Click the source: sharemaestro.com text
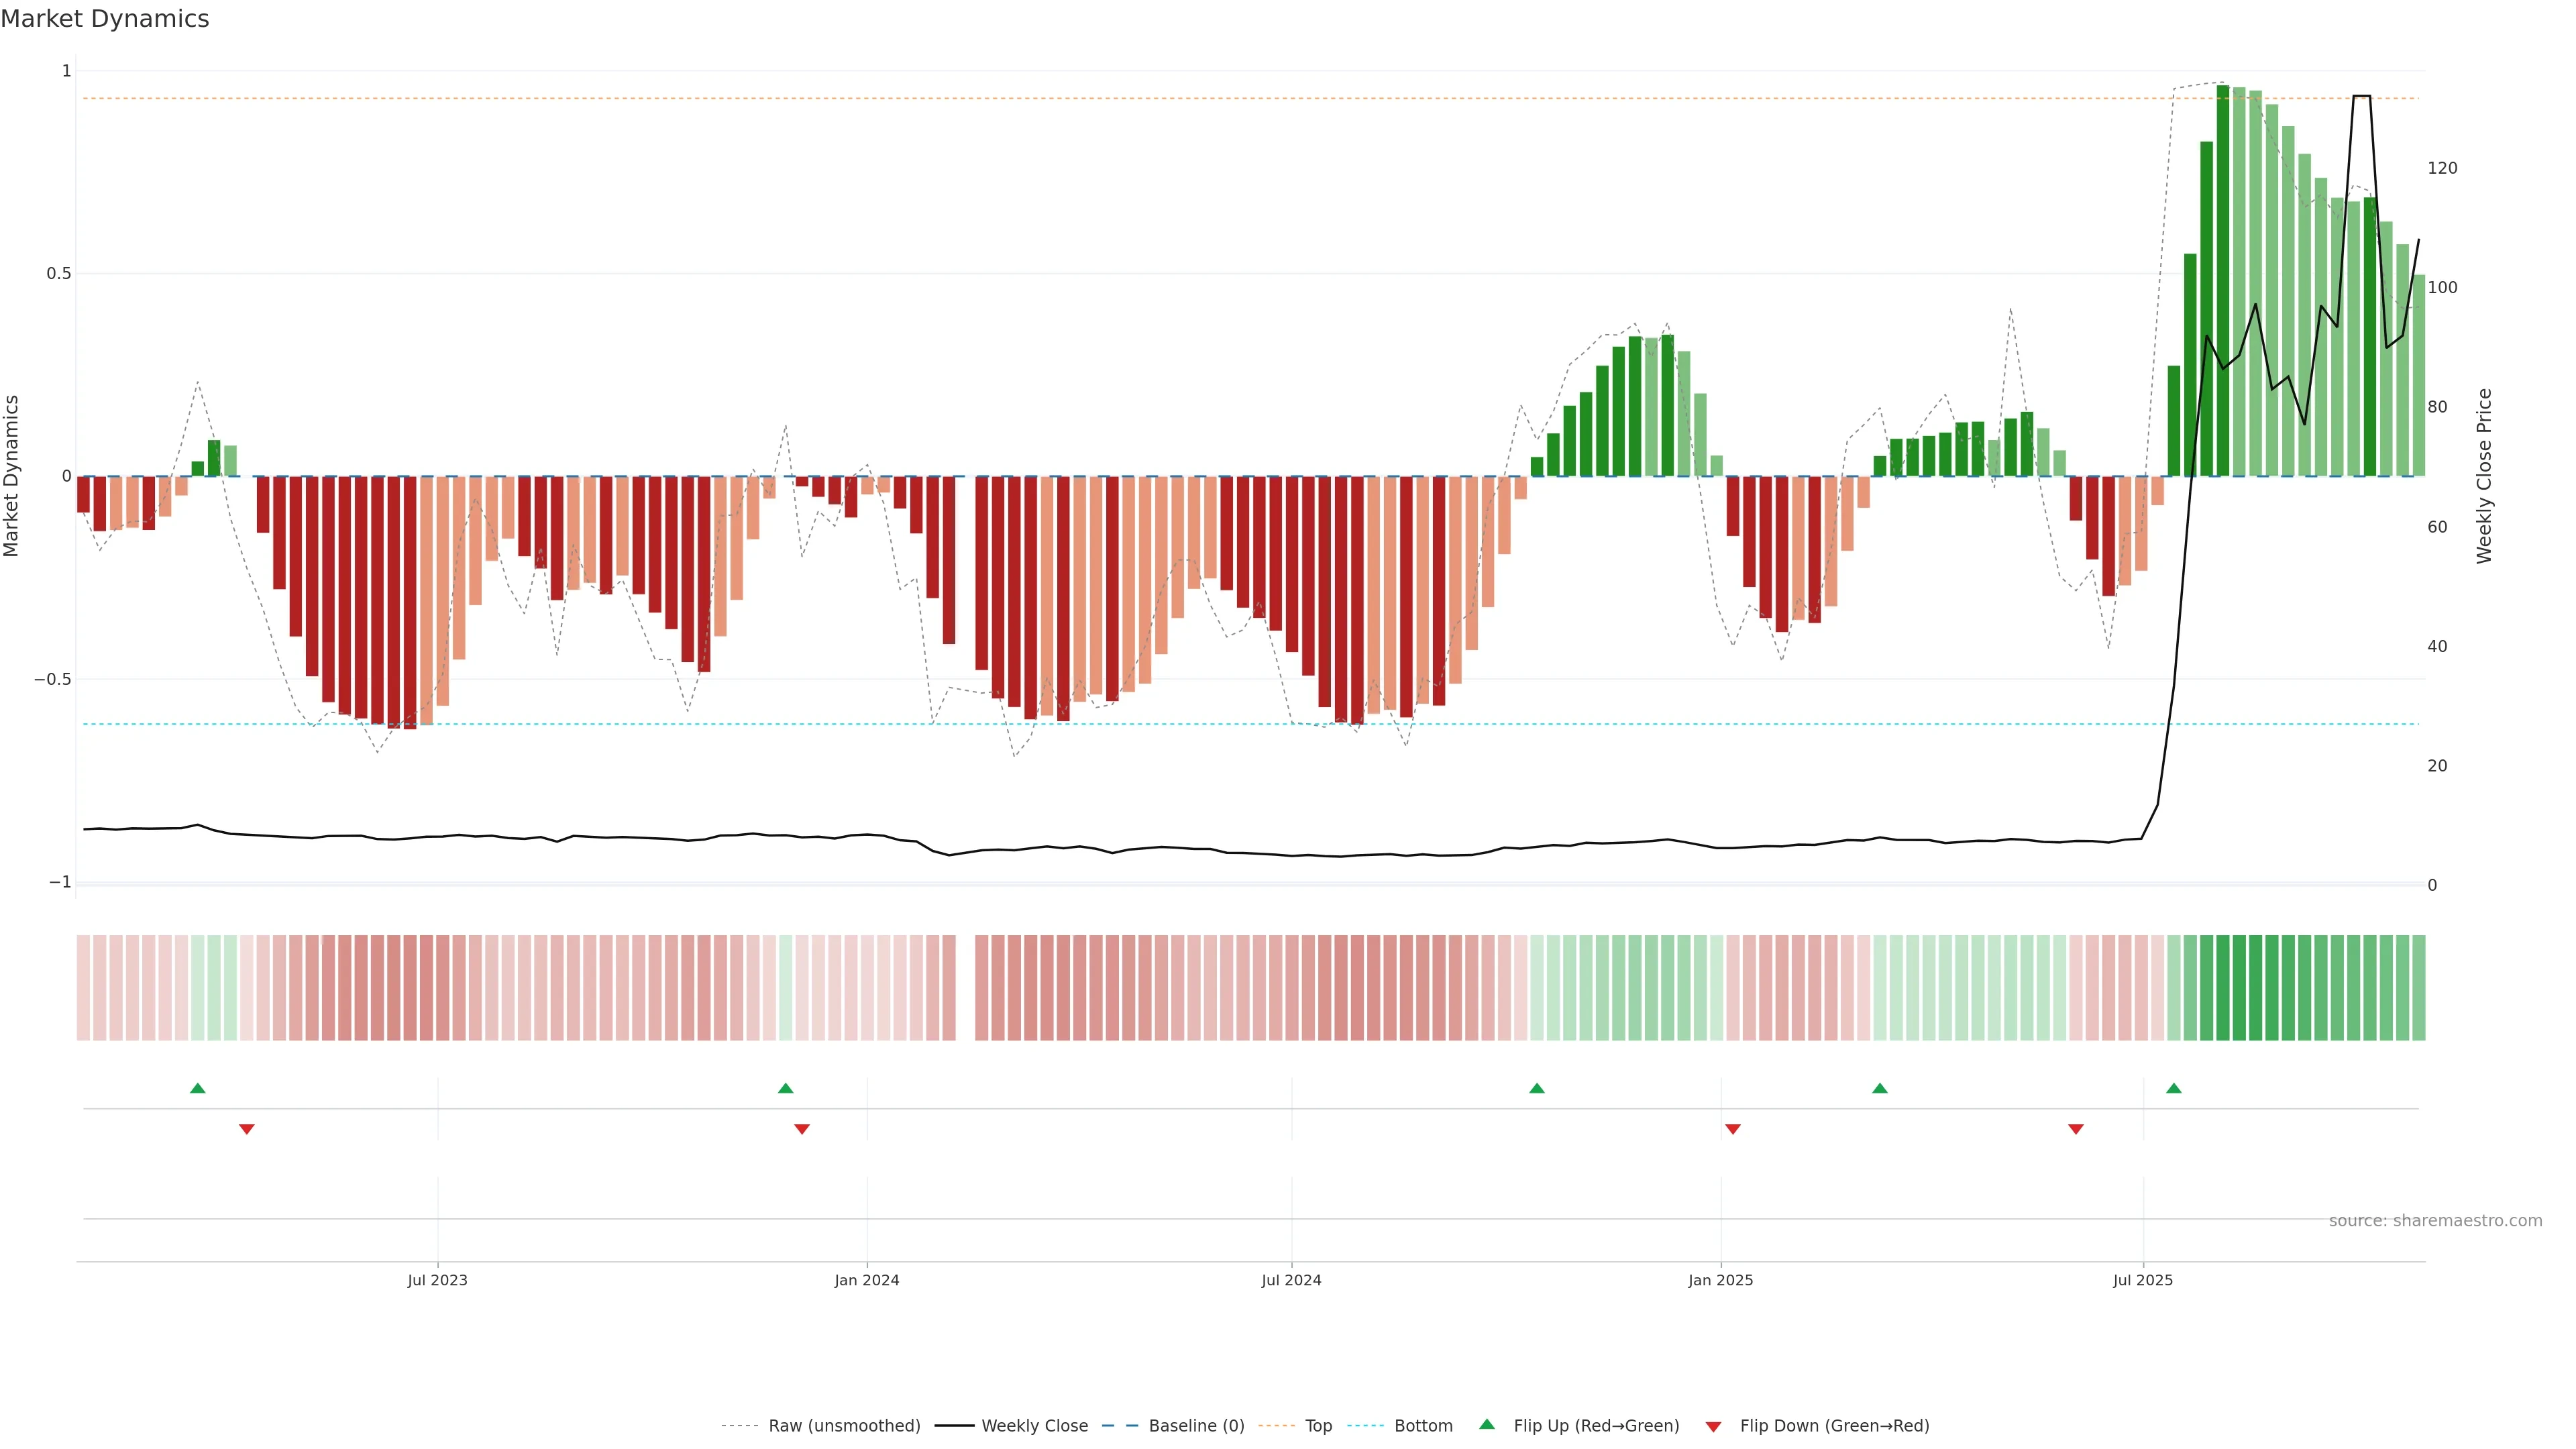The image size is (2576, 1449). pos(2435,1221)
